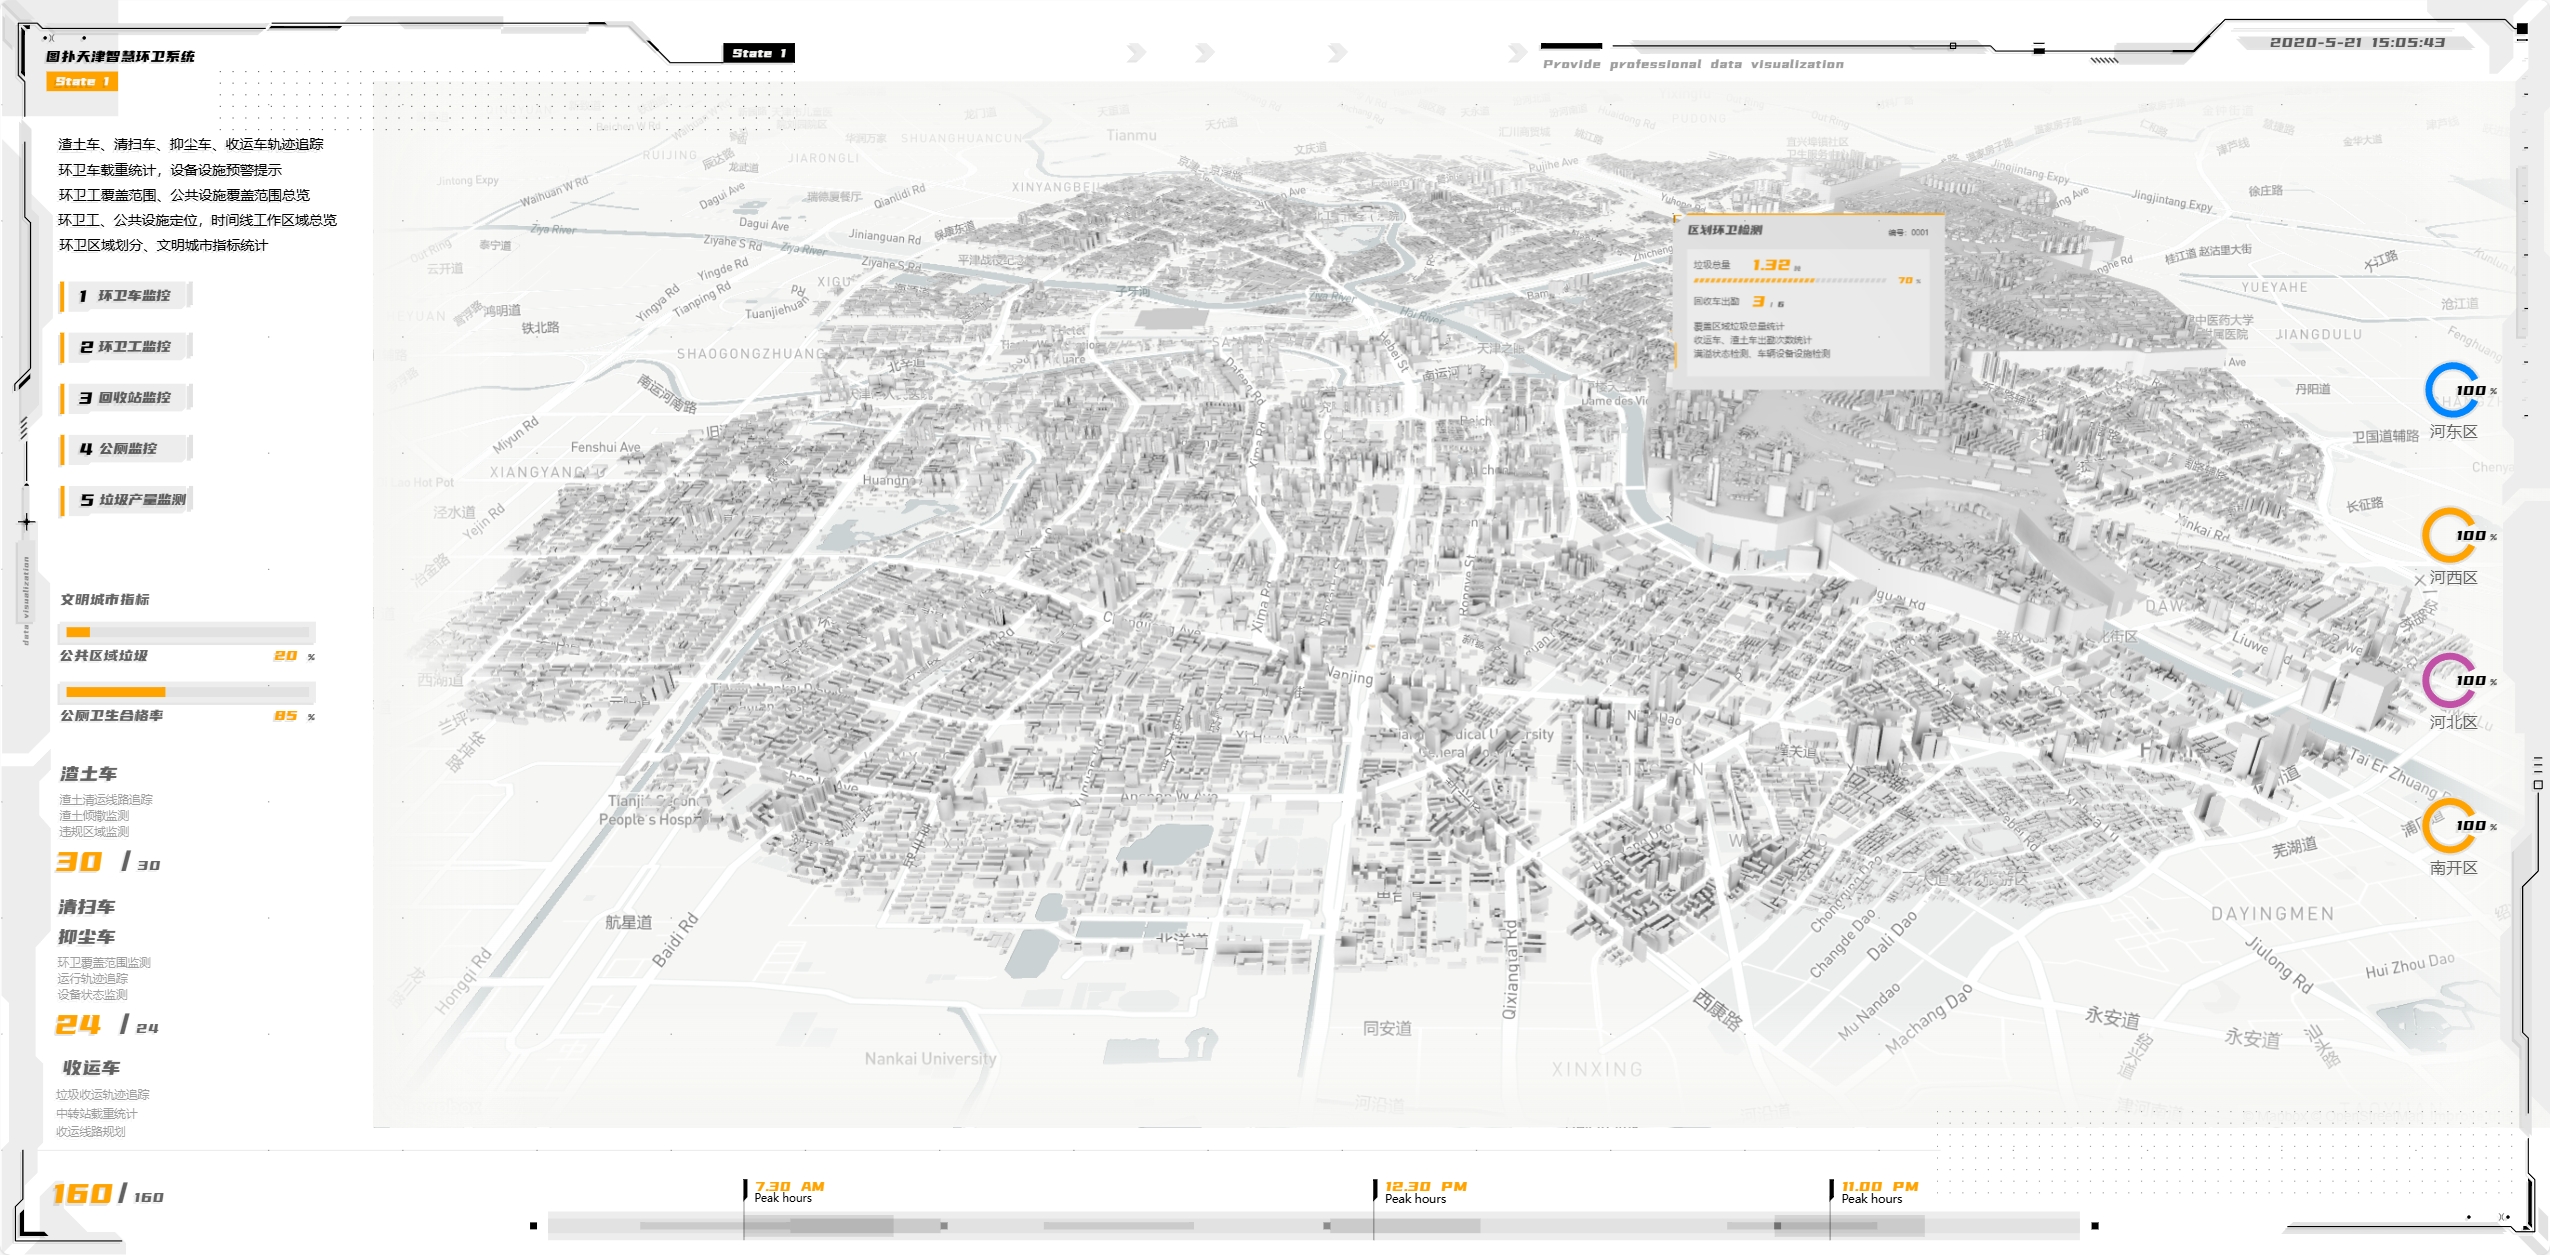Click the purple 河北区 ring gauge
This screenshot has width=2550, height=1255.
pyautogui.click(x=2449, y=680)
